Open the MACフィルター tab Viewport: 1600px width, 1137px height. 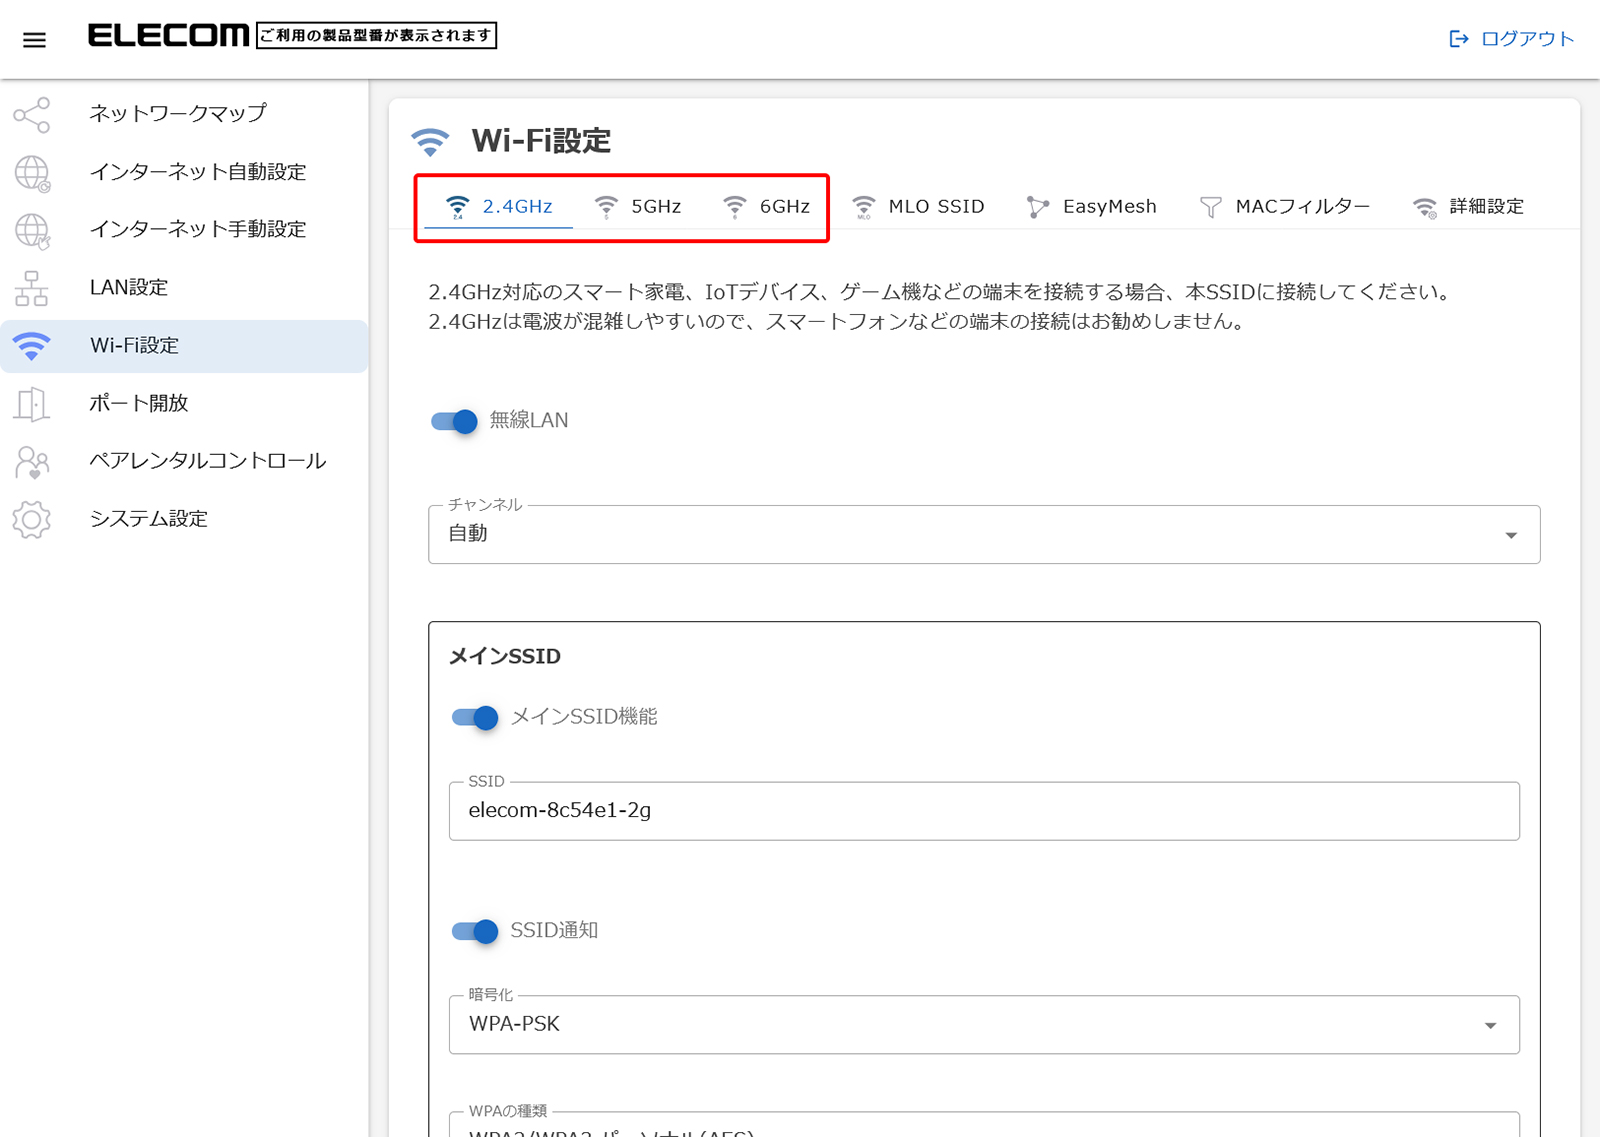pyautogui.click(x=1285, y=207)
